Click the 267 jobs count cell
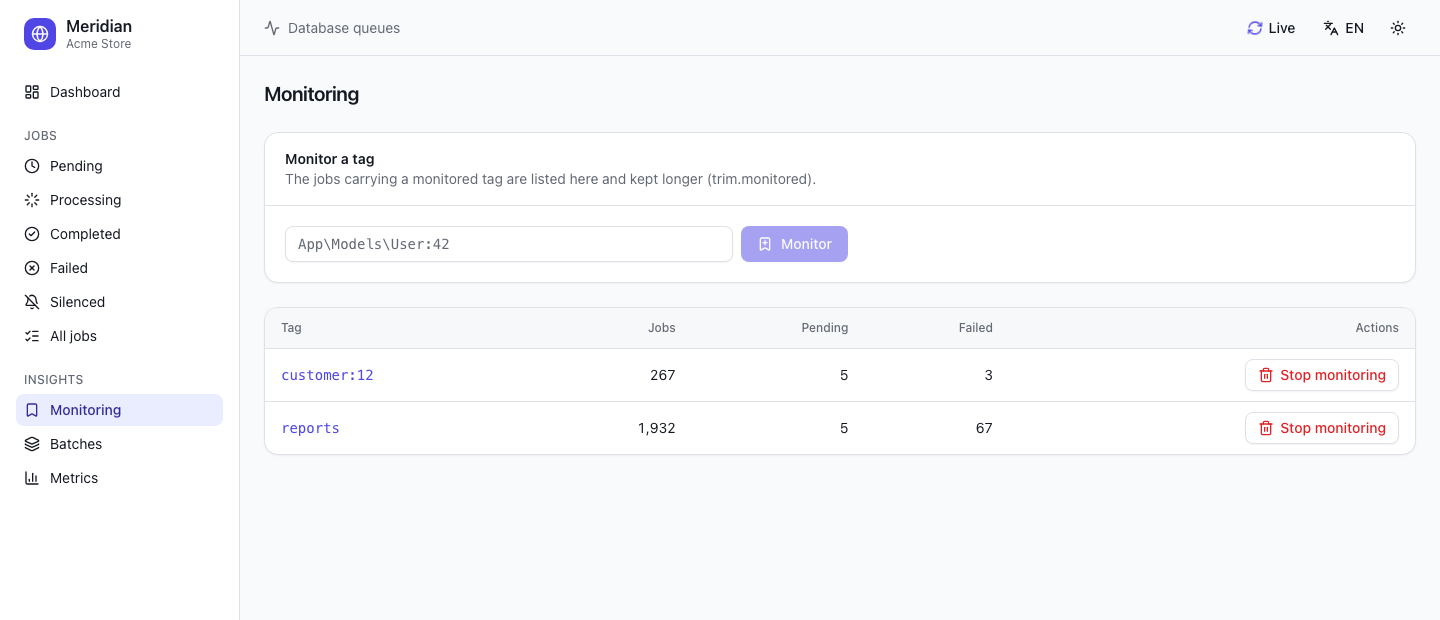Image resolution: width=1440 pixels, height=620 pixels. tap(663, 375)
